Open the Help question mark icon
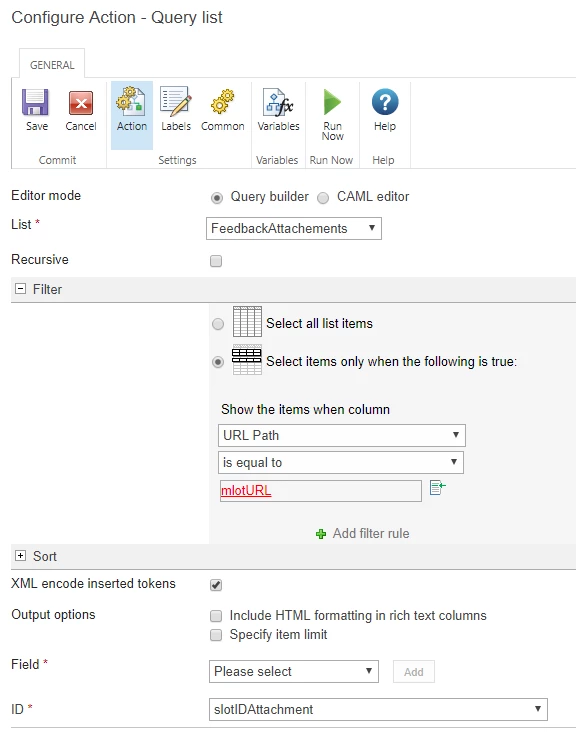Image resolution: width=576 pixels, height=741 pixels. click(x=385, y=102)
